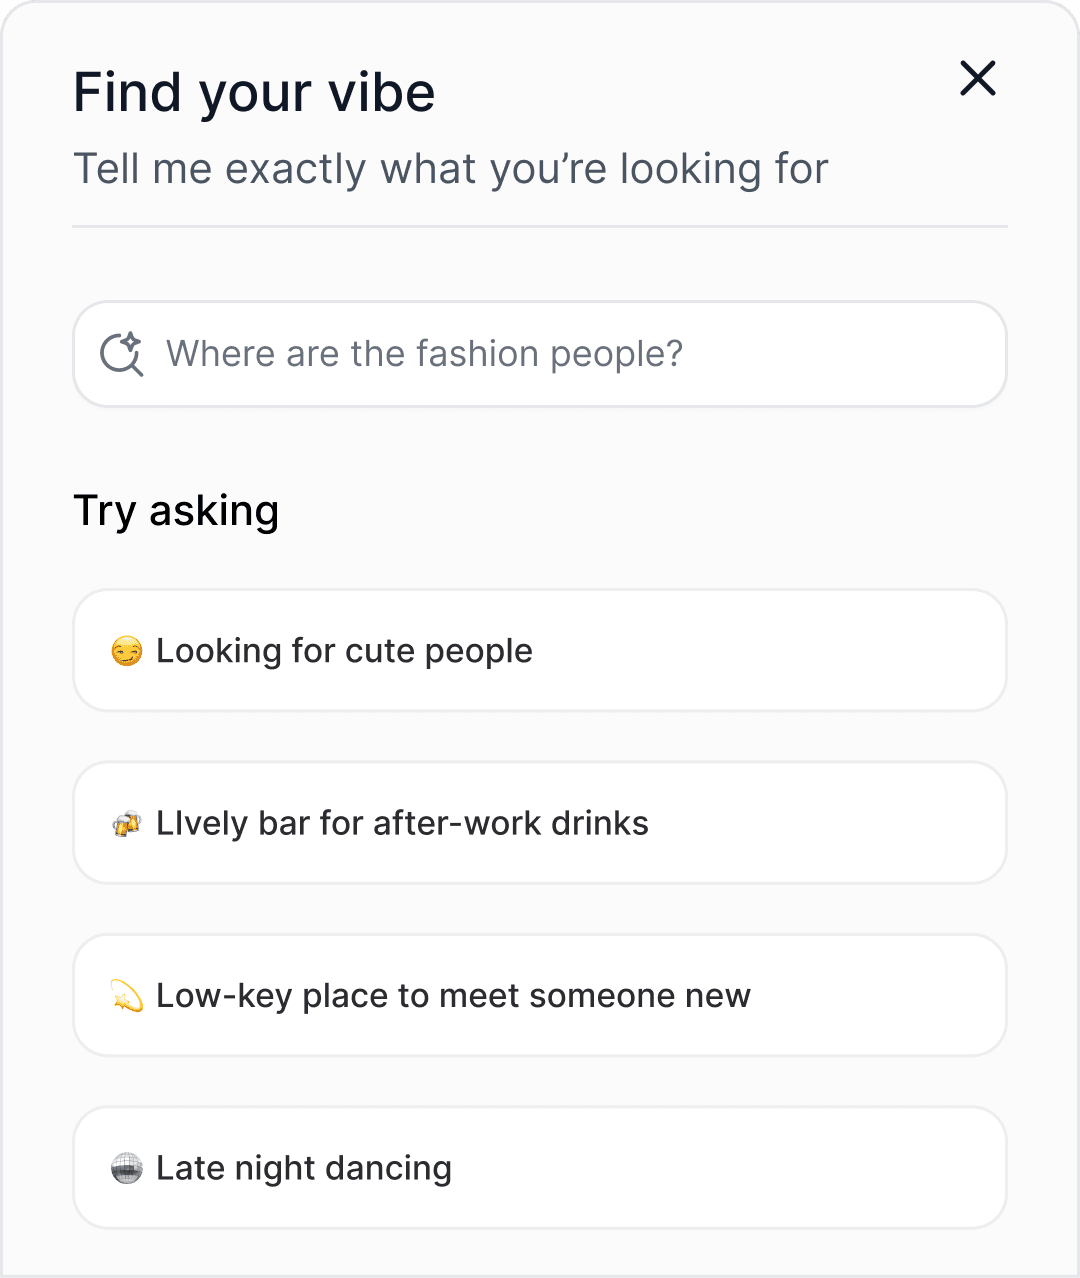Viewport: 1080px width, 1278px height.
Task: Click the smirking face emoji icon
Action: (127, 652)
